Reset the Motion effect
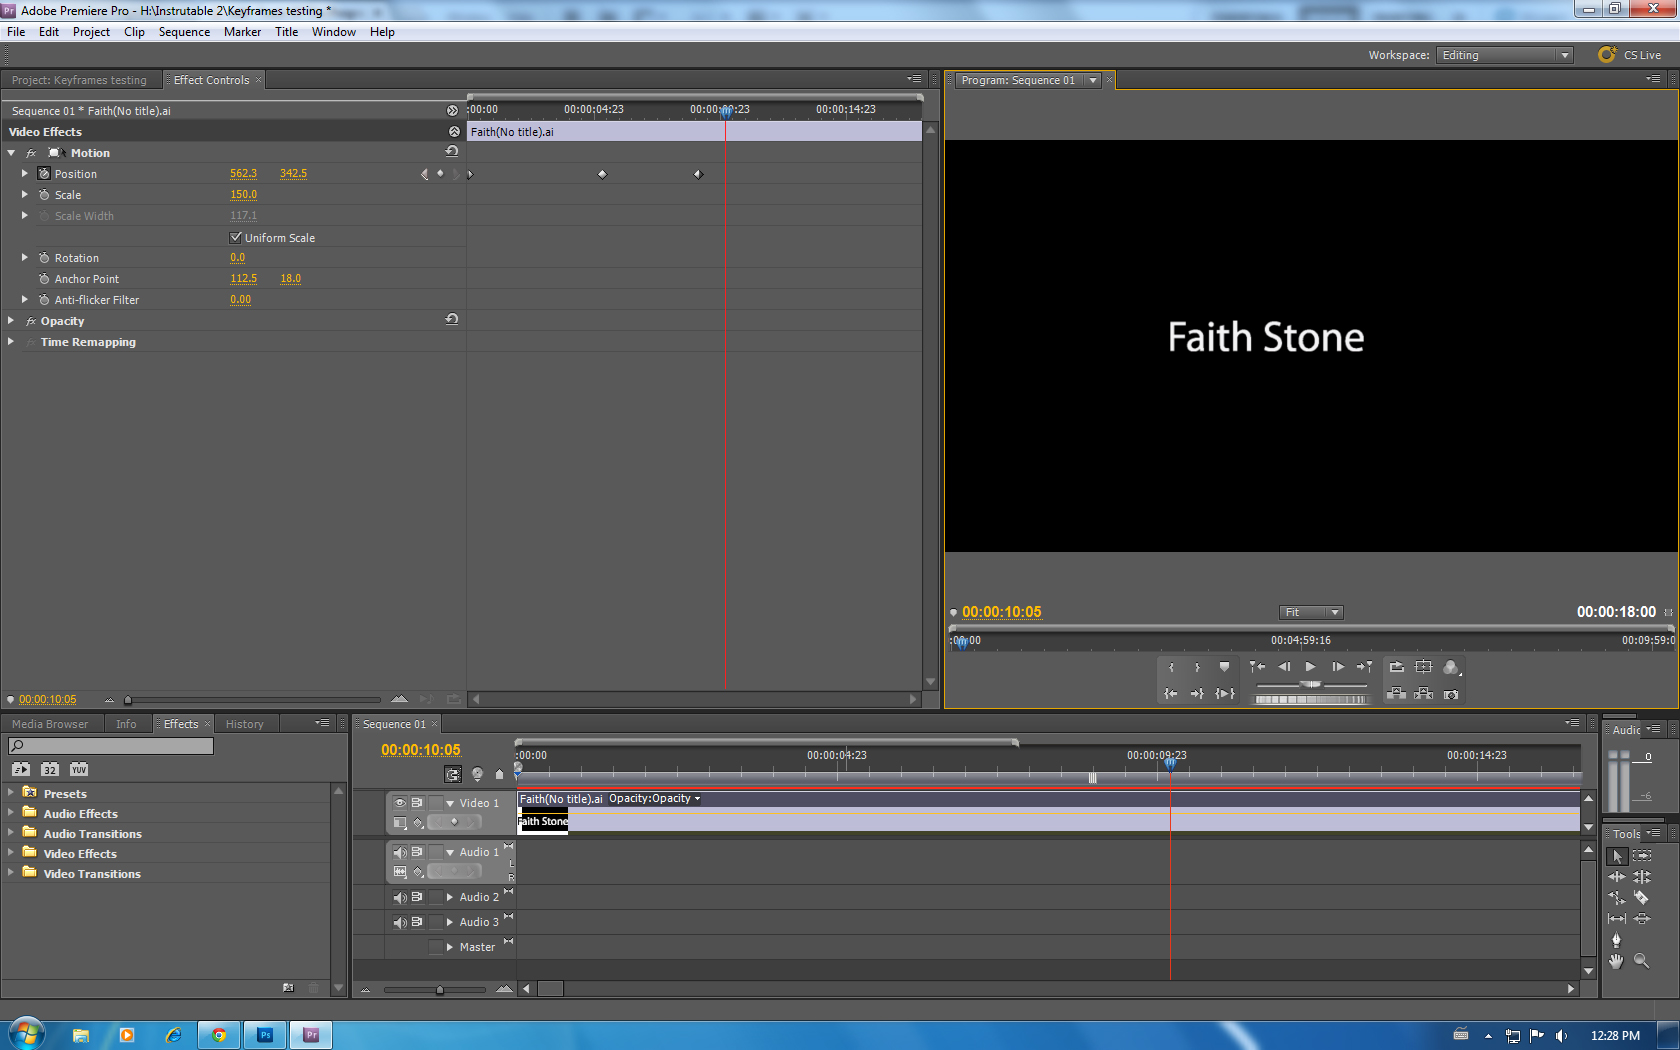 pyautogui.click(x=452, y=152)
